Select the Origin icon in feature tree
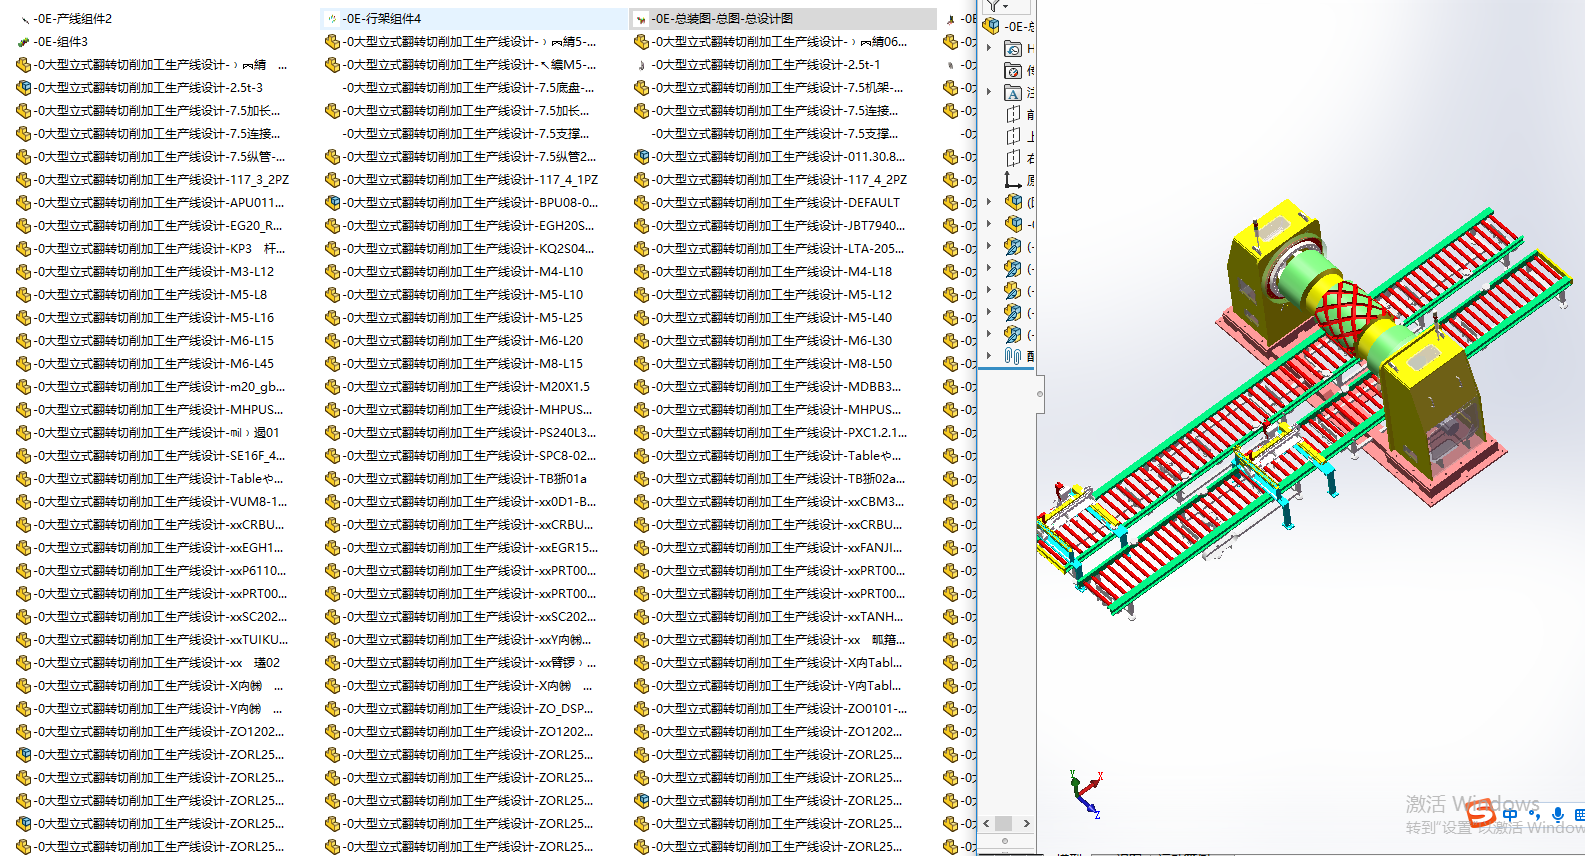The height and width of the screenshot is (856, 1585). click(x=1013, y=180)
